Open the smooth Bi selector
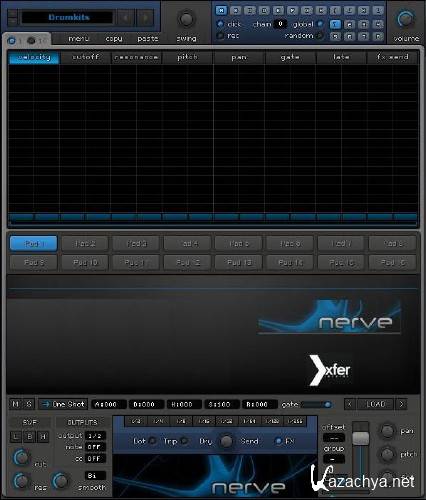The width and height of the screenshot is (426, 500). 95,476
